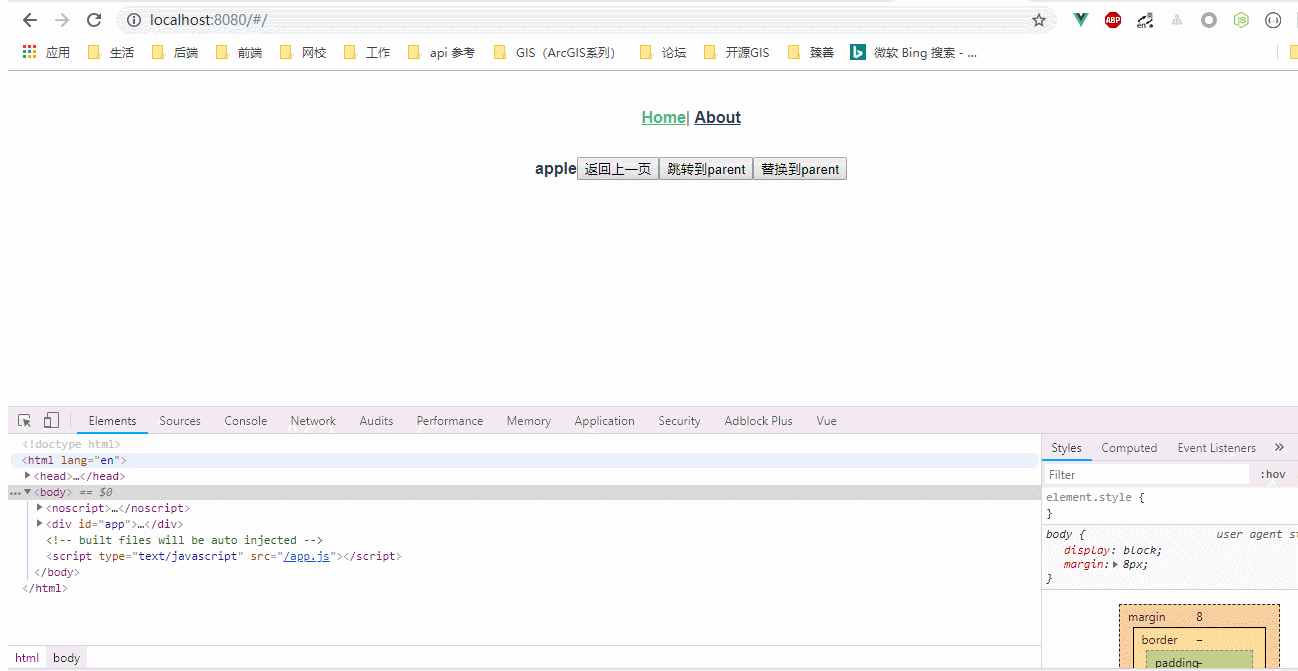Open the 论坛 bookmark folder
This screenshot has width=1298, height=671.
point(663,52)
